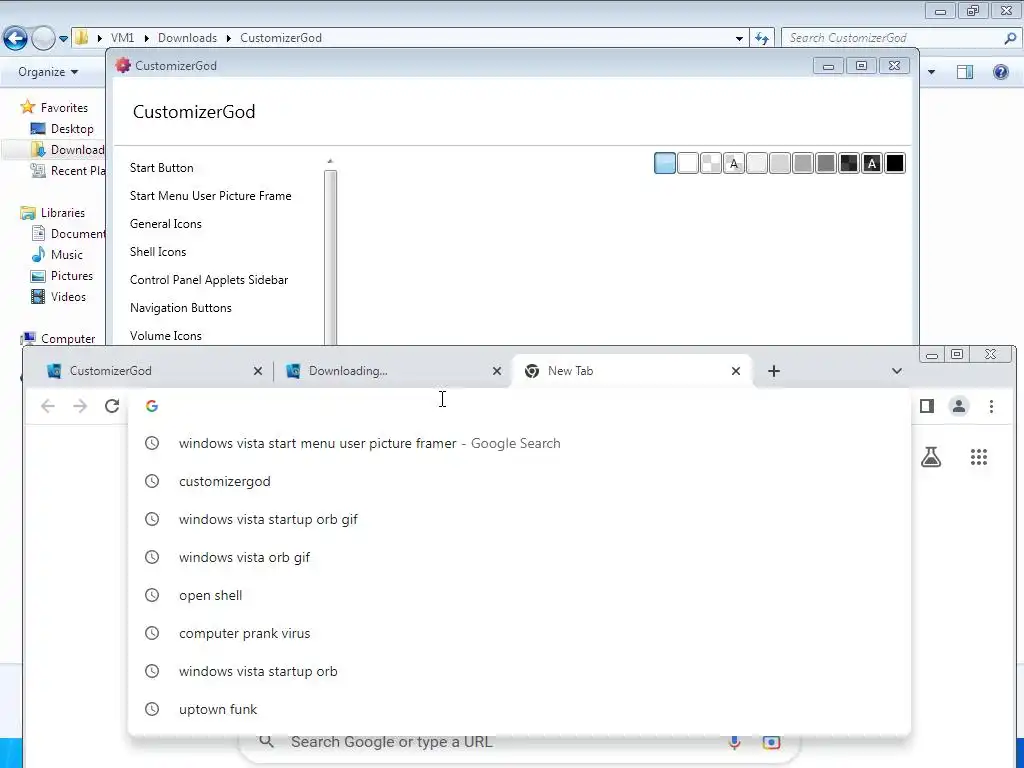Open Explorer help icon

[1000, 72]
